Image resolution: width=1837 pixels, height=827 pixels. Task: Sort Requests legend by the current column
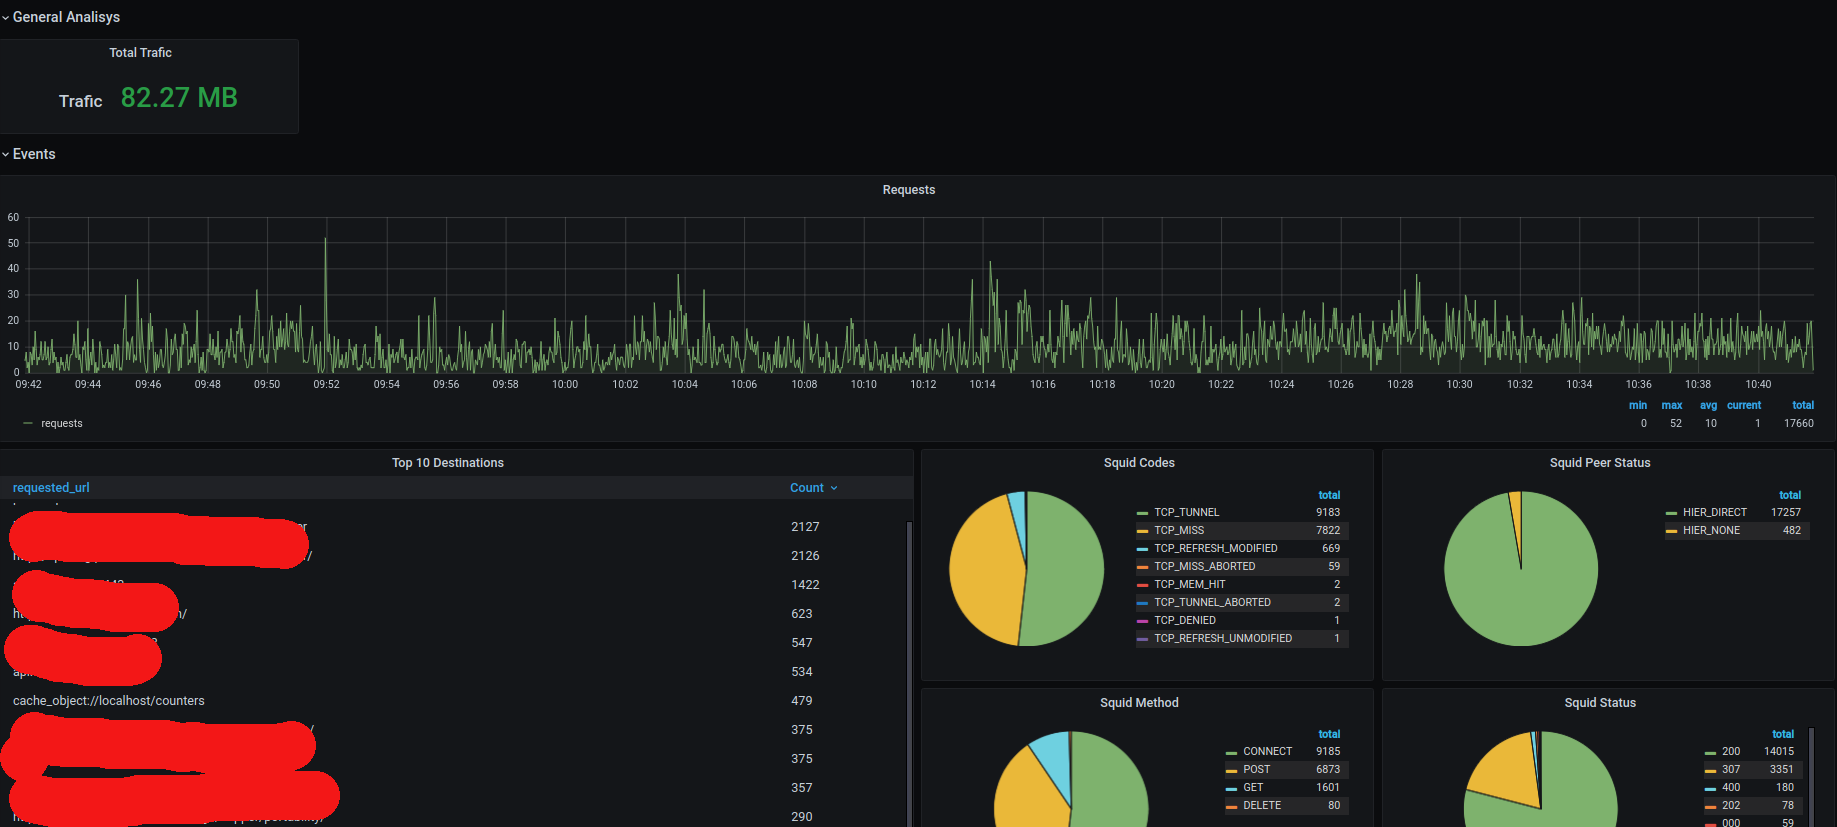(1744, 406)
